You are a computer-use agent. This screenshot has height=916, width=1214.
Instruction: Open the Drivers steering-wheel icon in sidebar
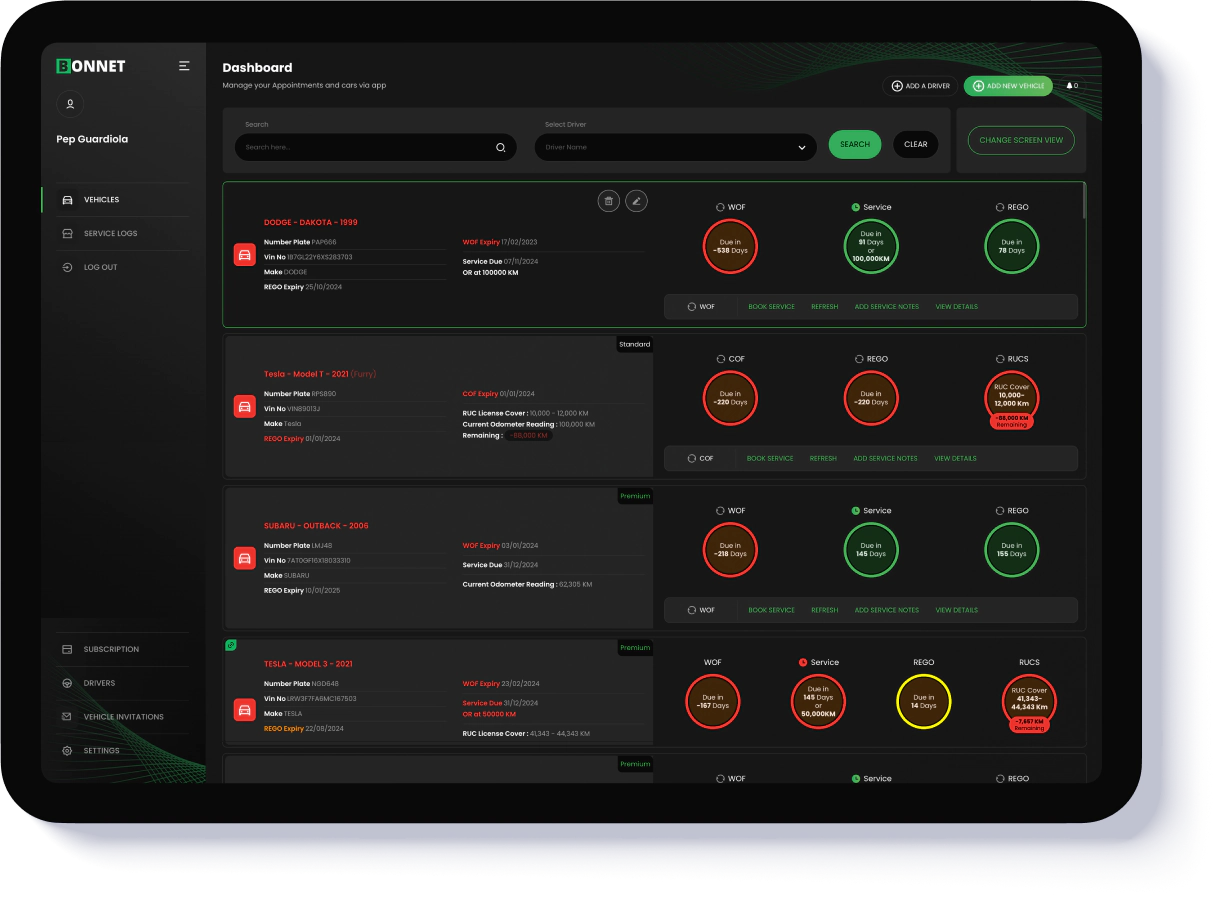66,683
